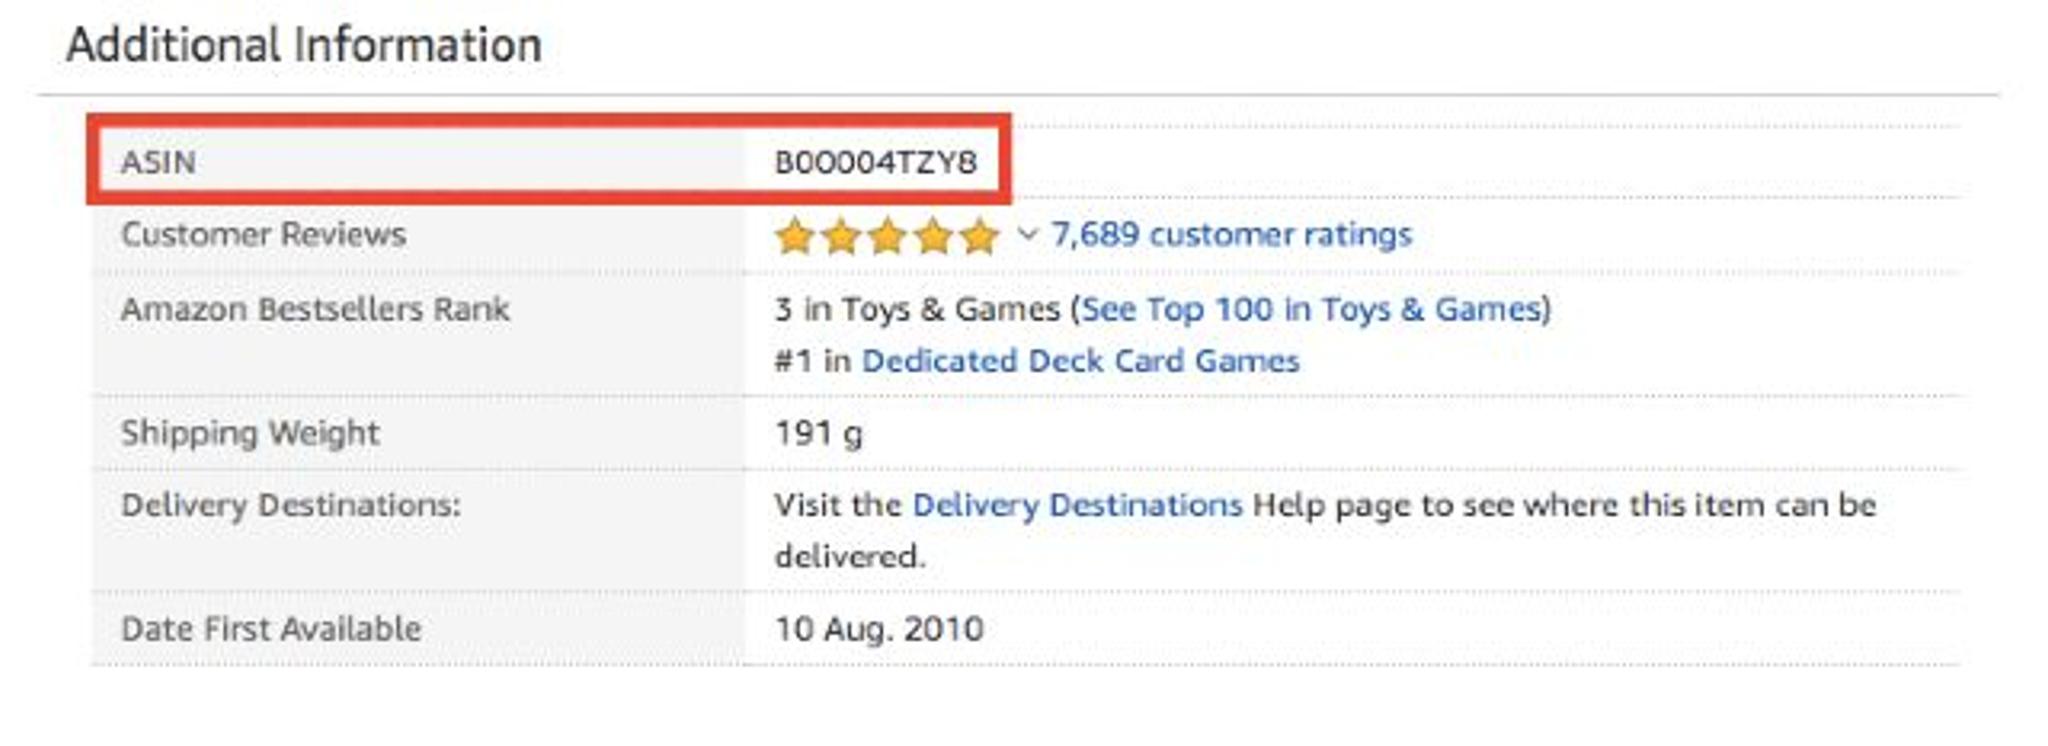
Task: Select the second star in the rating
Action: coord(840,237)
